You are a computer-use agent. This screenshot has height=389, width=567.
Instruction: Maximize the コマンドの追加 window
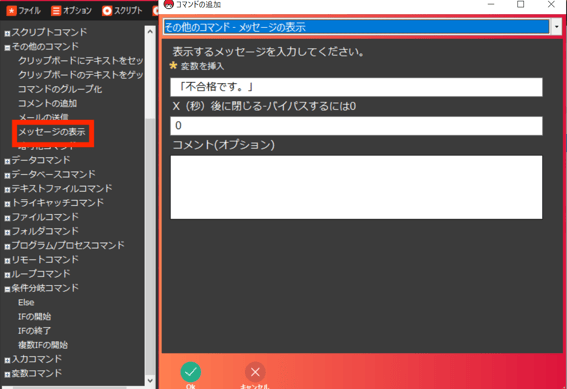(x=520, y=4)
